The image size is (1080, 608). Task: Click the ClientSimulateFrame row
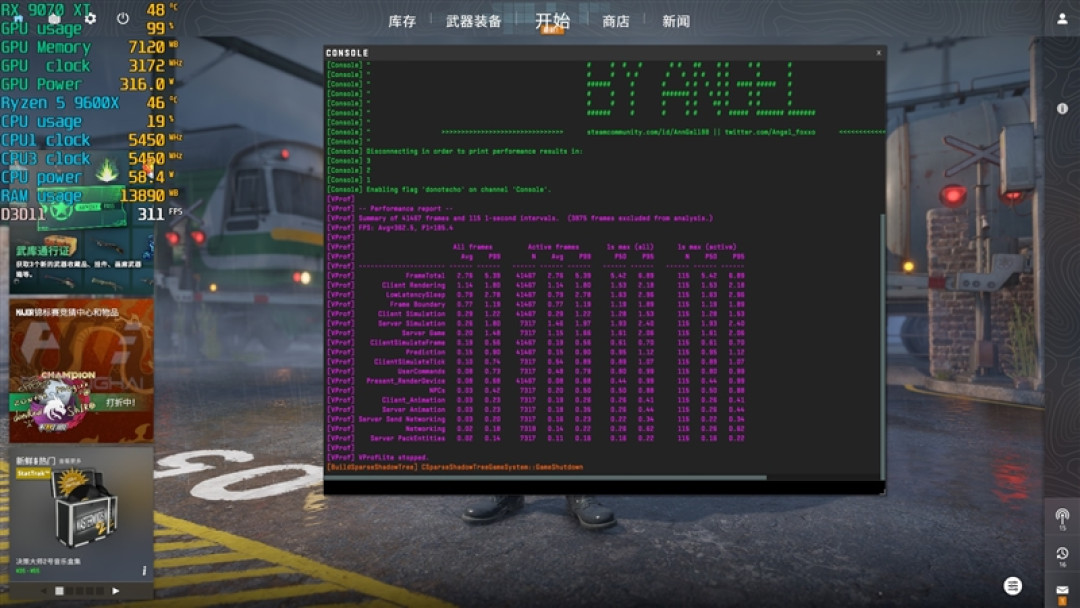click(x=536, y=342)
